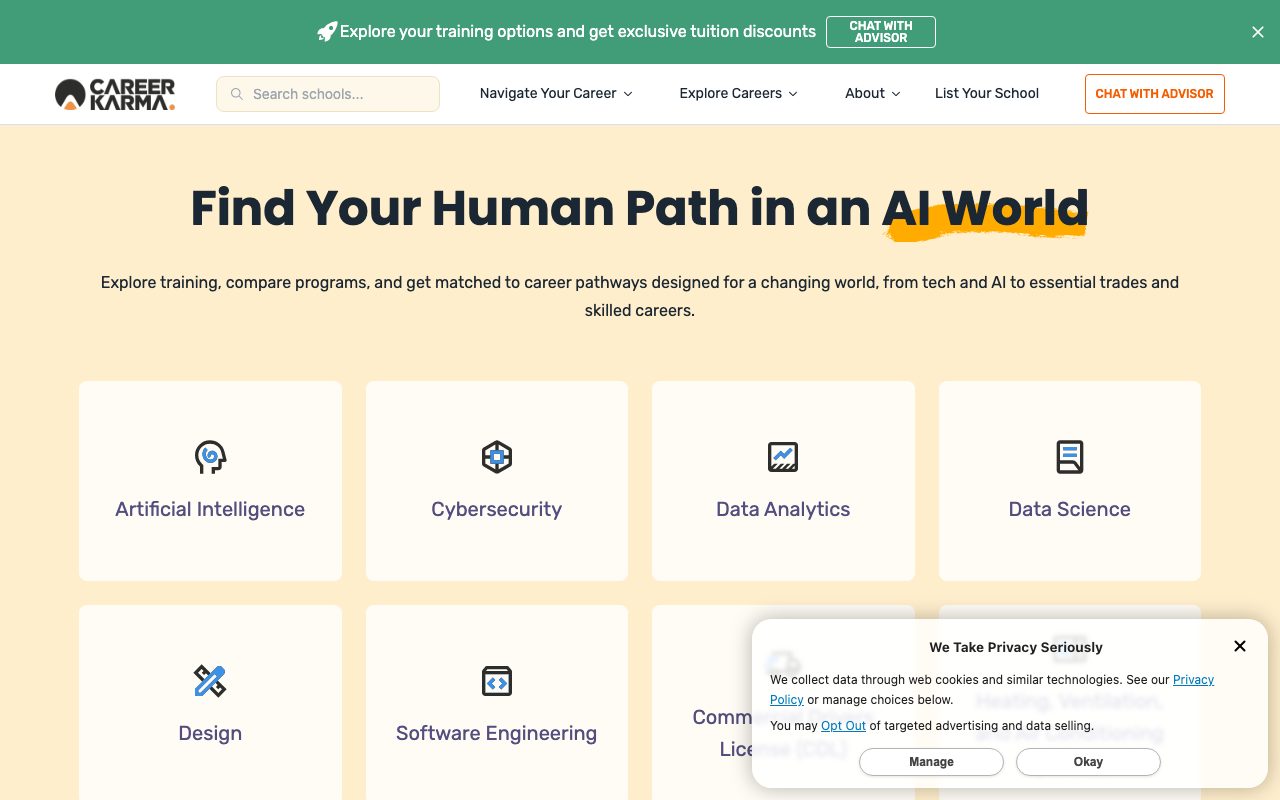Open the Explore Careers dropdown

[738, 93]
